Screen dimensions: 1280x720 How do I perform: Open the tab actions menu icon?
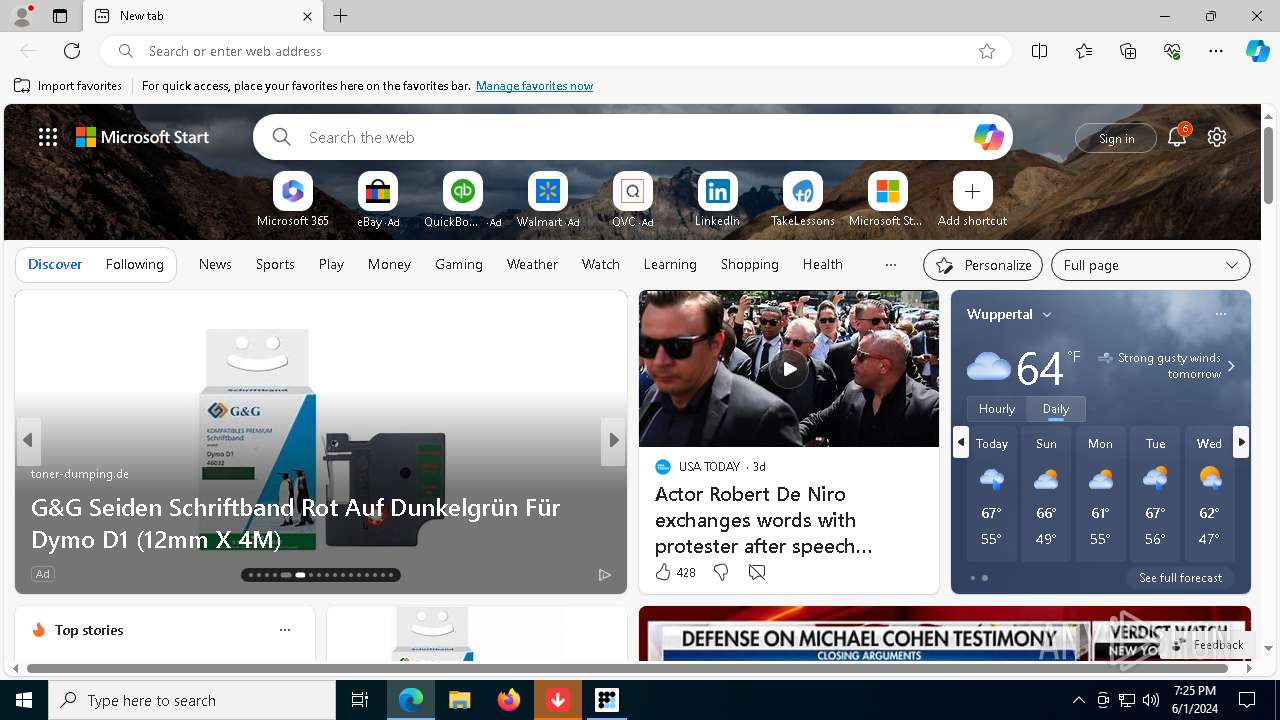tap(60, 16)
